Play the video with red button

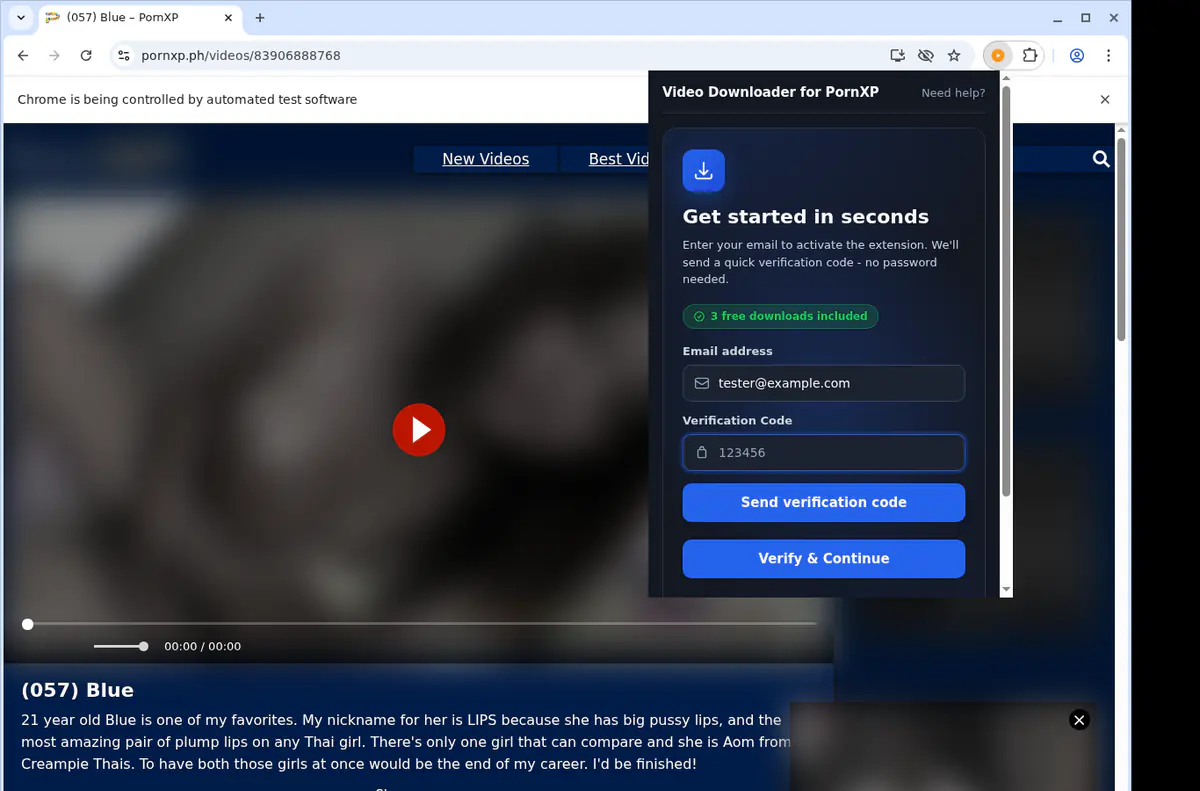pyautogui.click(x=418, y=430)
